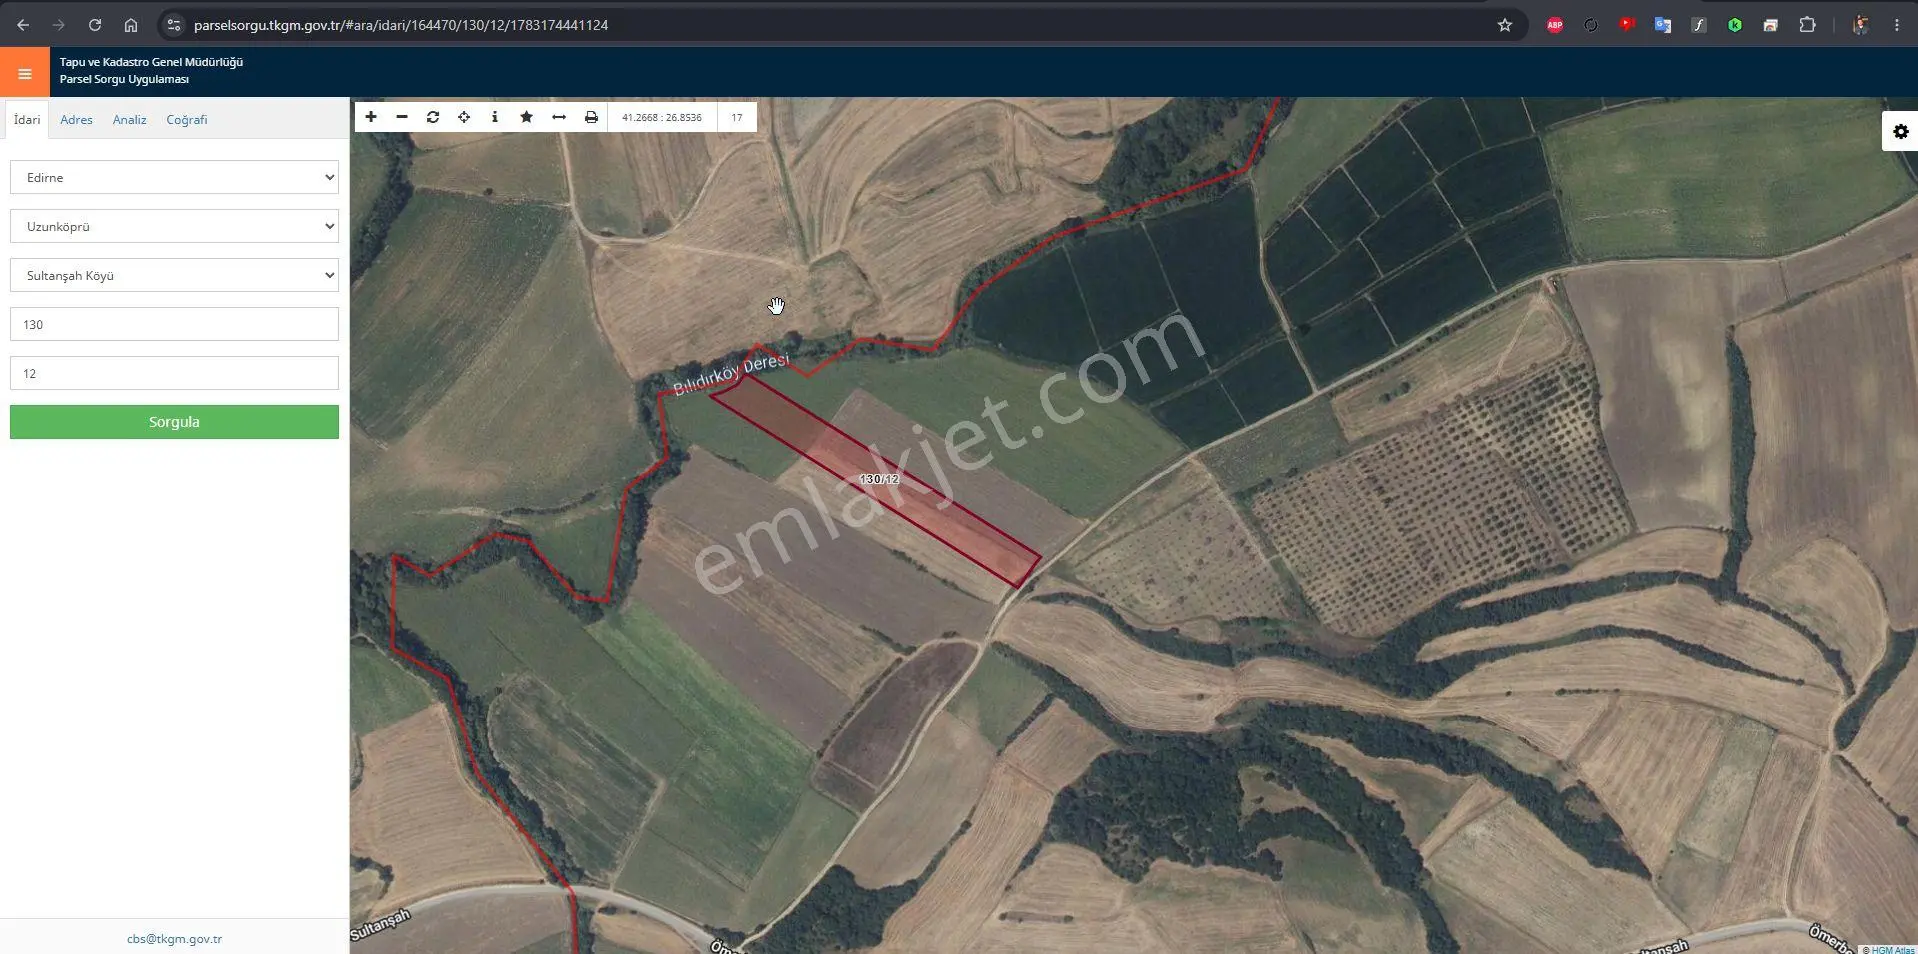Viewport: 1918px width, 954px height.
Task: Select the İdari tab
Action: click(27, 119)
